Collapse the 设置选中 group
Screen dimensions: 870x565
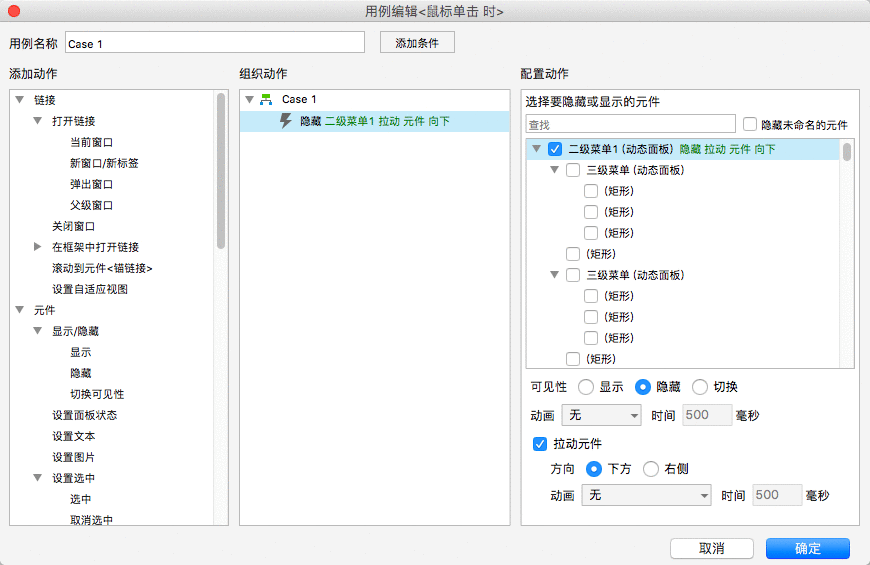pyautogui.click(x=37, y=478)
